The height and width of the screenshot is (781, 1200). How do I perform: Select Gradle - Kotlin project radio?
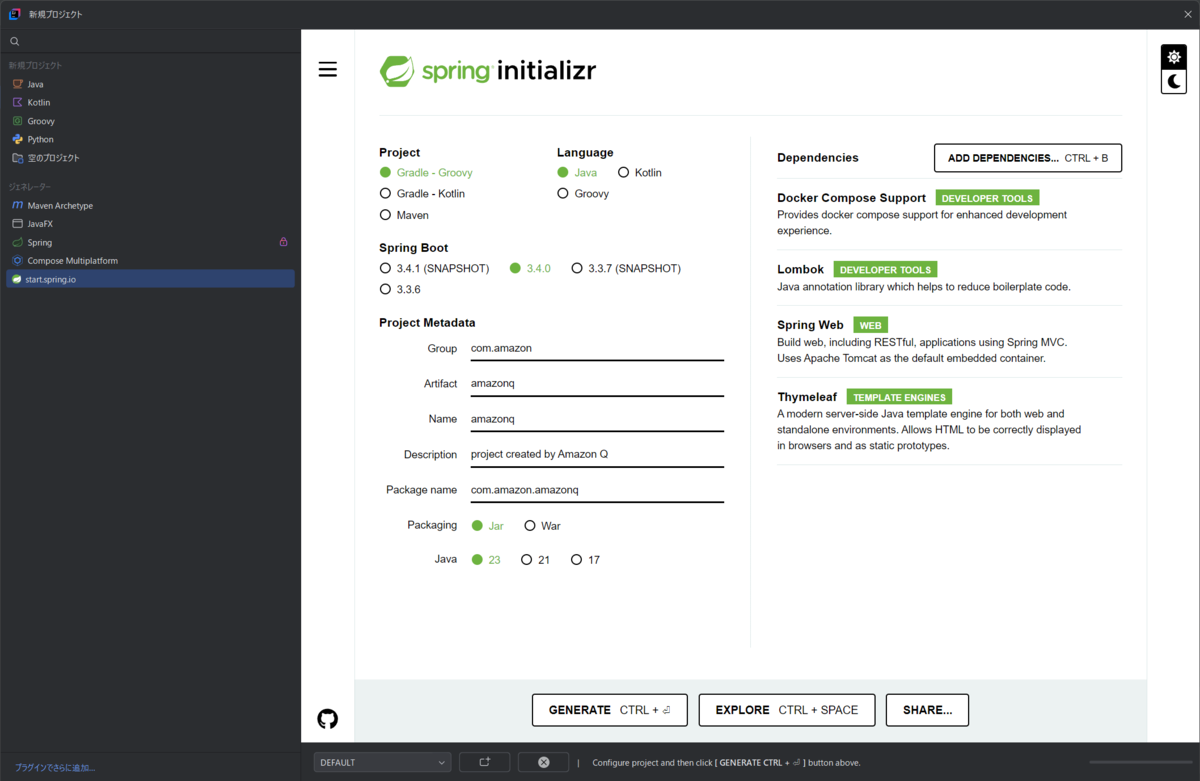(x=422, y=193)
